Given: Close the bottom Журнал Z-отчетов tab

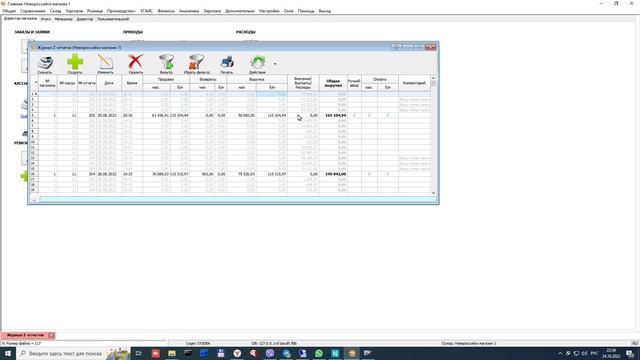Looking at the screenshot, I should click(51, 335).
